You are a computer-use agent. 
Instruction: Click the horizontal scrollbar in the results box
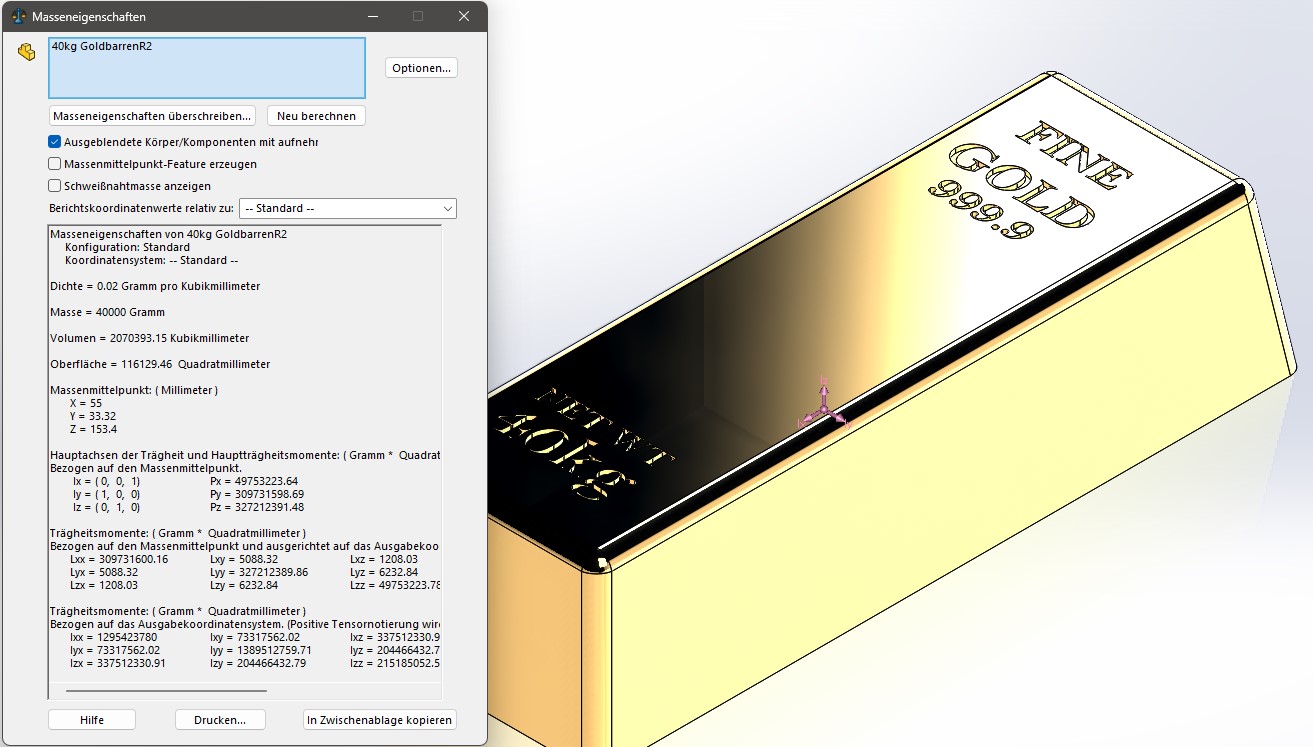tap(166, 690)
